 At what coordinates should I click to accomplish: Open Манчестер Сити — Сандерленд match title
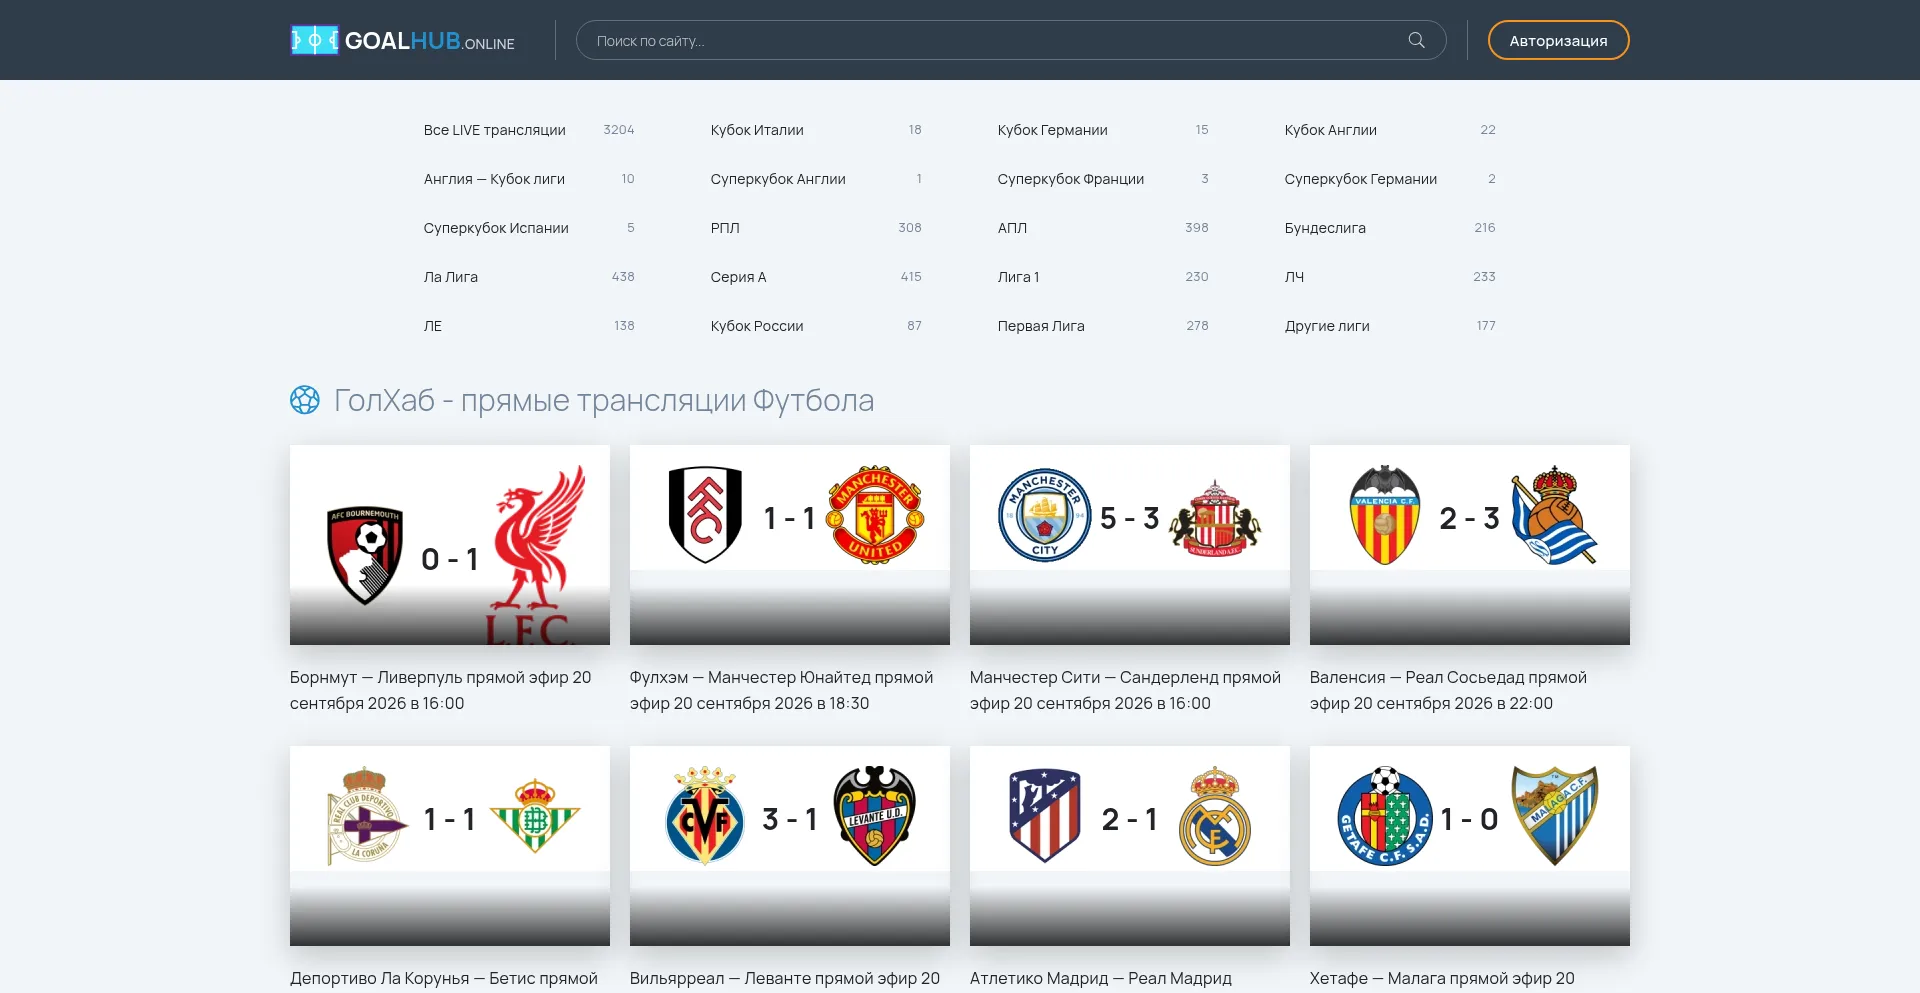pyautogui.click(x=1126, y=690)
